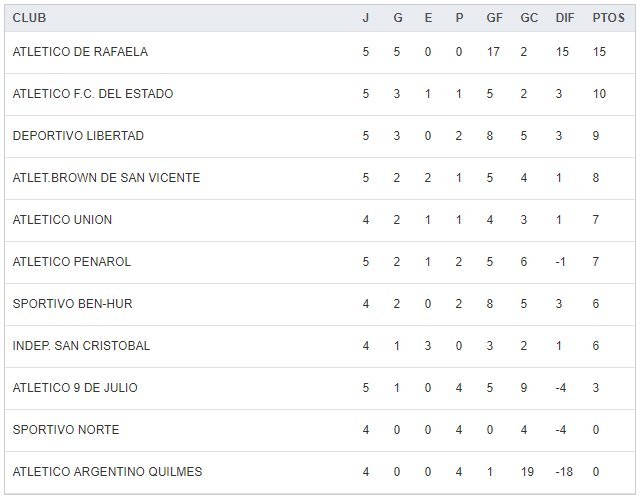640x499 pixels.
Task: Click the PTOS column header
Action: click(607, 18)
